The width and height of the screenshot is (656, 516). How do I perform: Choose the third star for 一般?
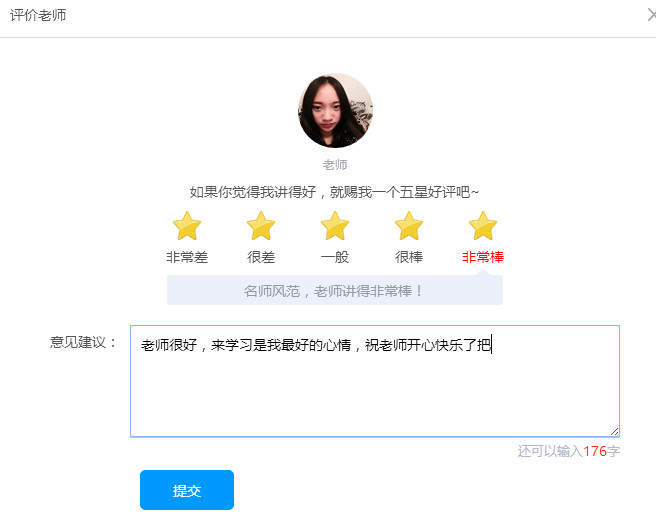pyautogui.click(x=335, y=226)
